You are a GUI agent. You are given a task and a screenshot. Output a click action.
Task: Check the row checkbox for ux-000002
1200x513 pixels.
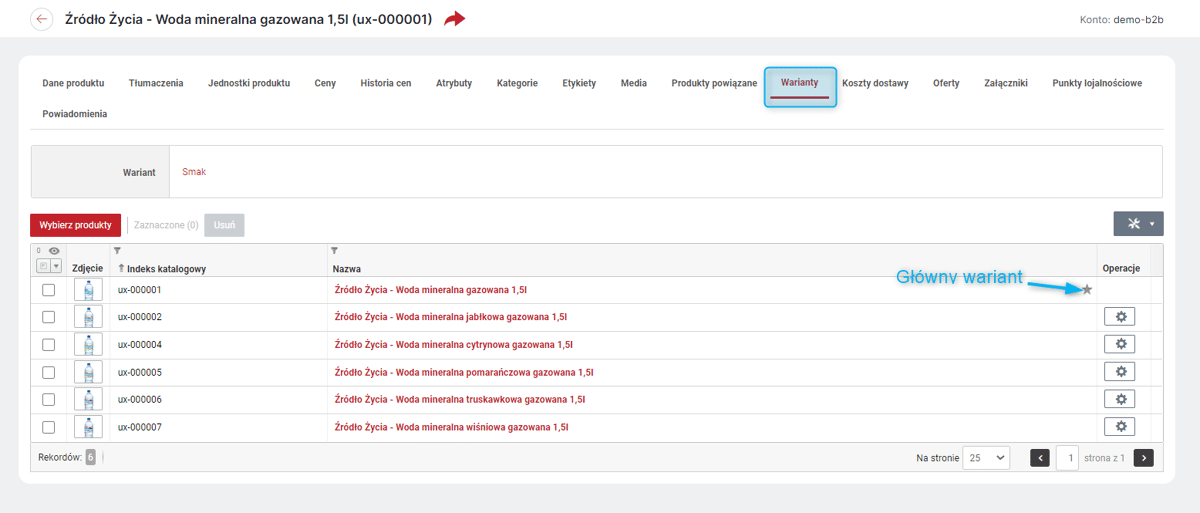[x=48, y=317]
